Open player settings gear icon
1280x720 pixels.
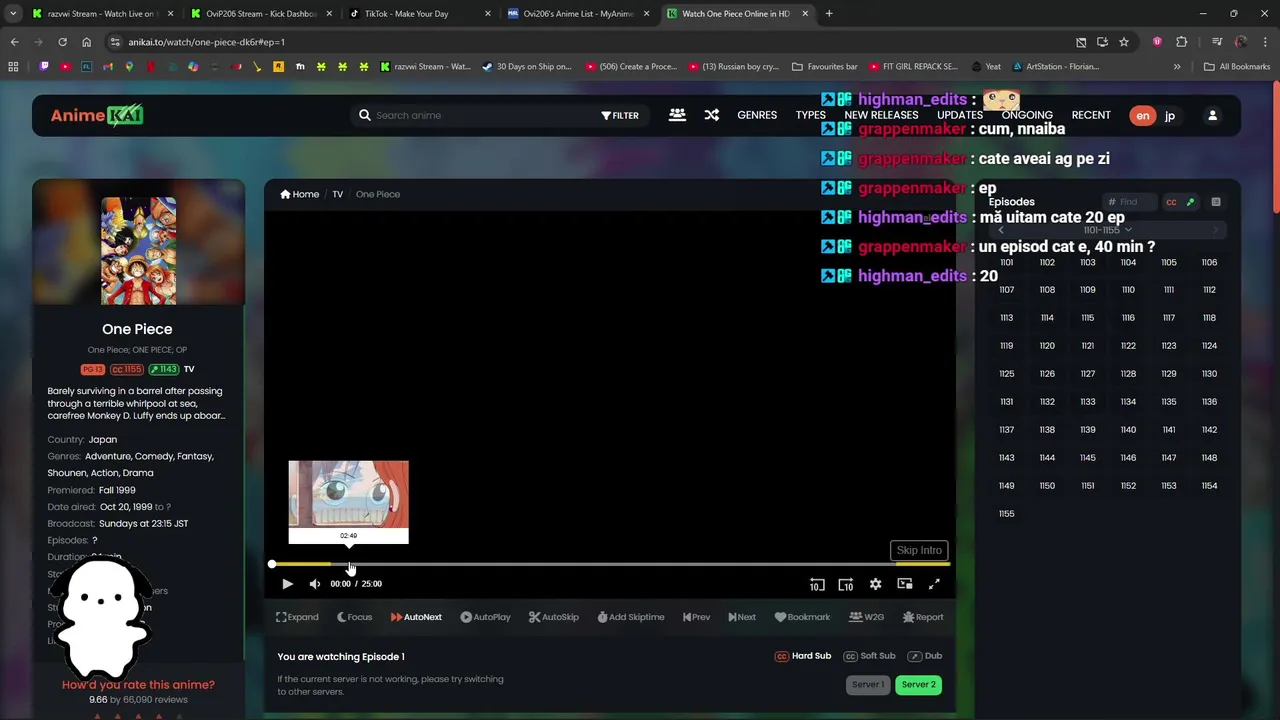[x=875, y=584]
